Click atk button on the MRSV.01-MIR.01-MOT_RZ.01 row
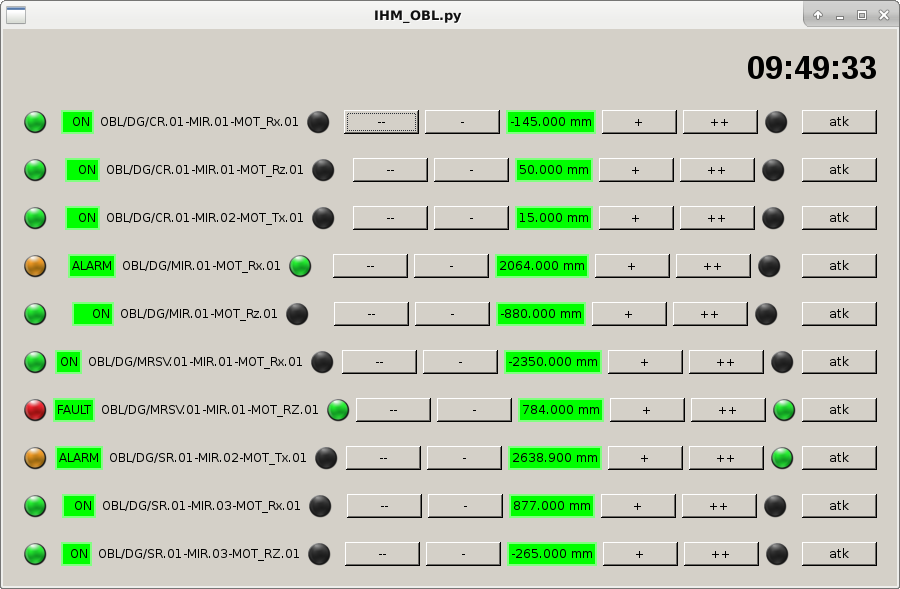This screenshot has width=900, height=589. tap(839, 410)
